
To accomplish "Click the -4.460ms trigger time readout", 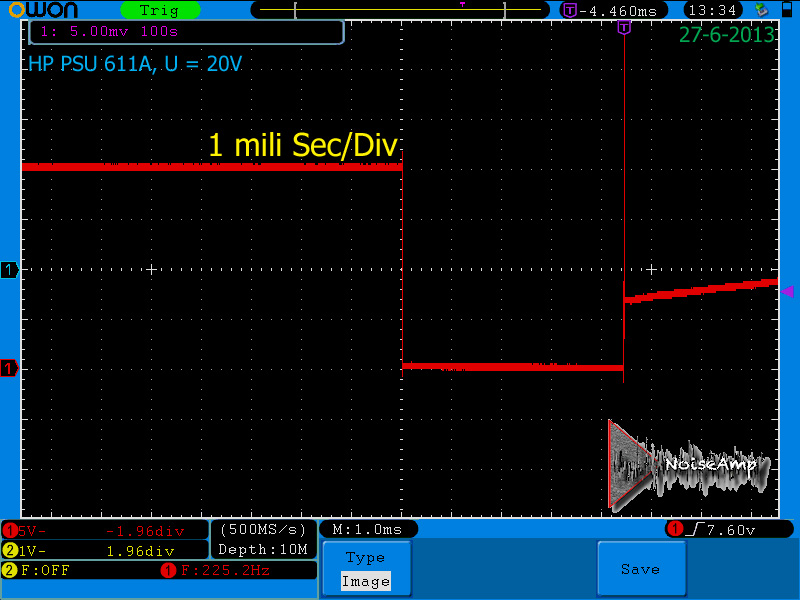I will pyautogui.click(x=614, y=10).
